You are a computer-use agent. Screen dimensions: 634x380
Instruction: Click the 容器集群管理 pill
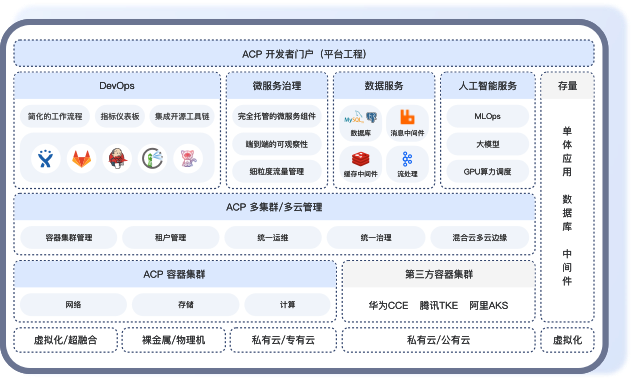(69, 238)
